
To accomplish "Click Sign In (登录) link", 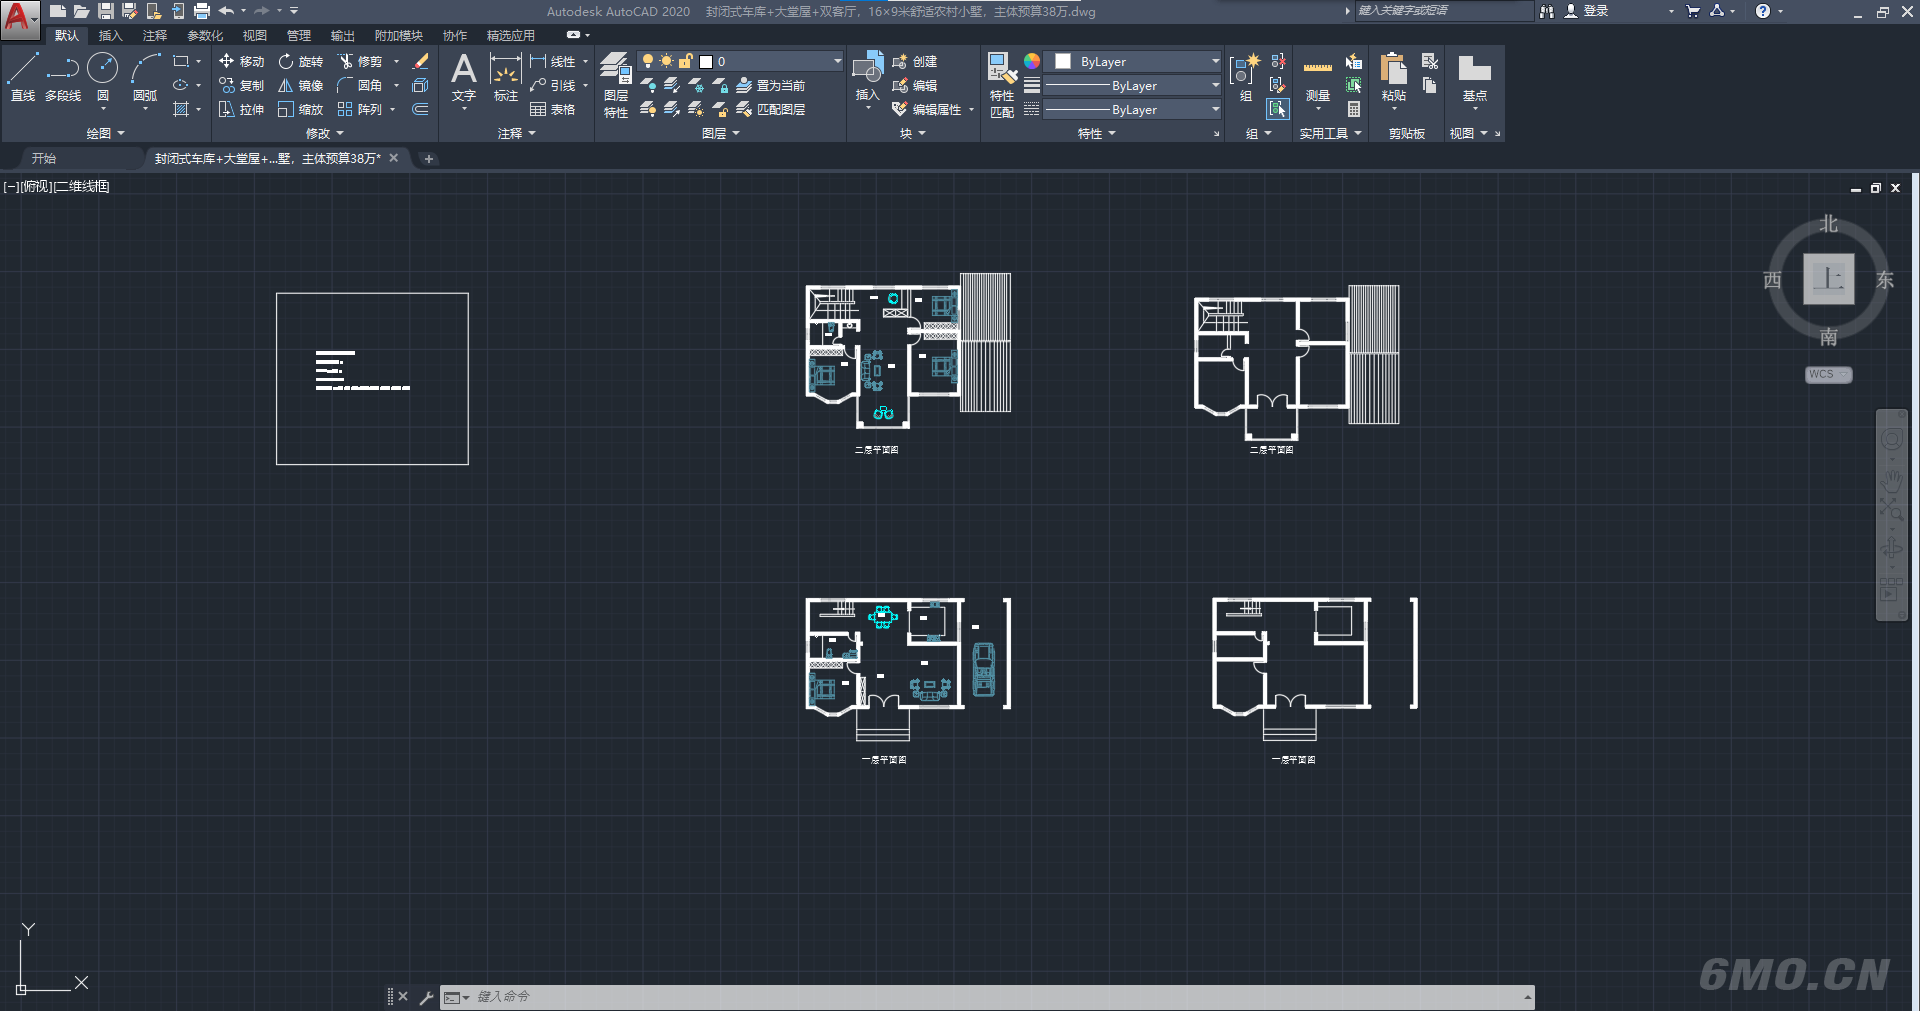I will (1586, 11).
